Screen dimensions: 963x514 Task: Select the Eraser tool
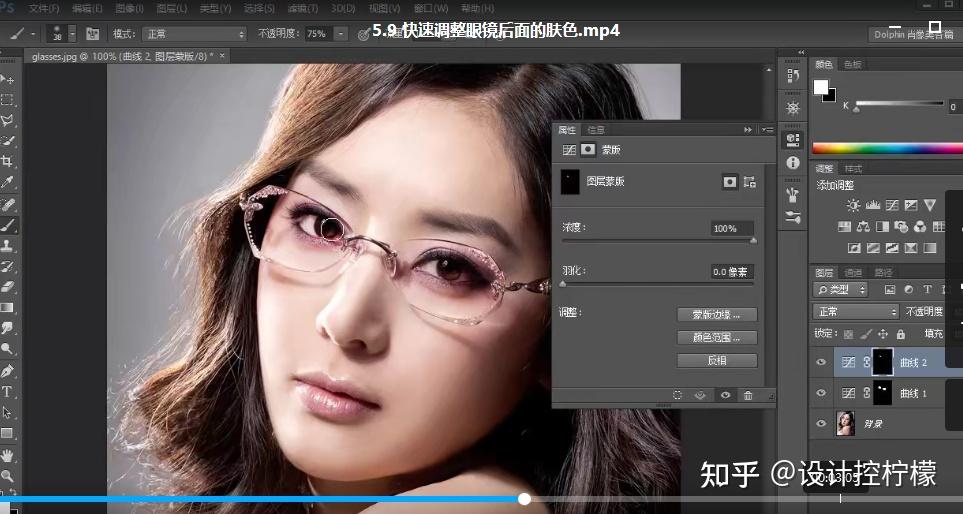point(7,287)
